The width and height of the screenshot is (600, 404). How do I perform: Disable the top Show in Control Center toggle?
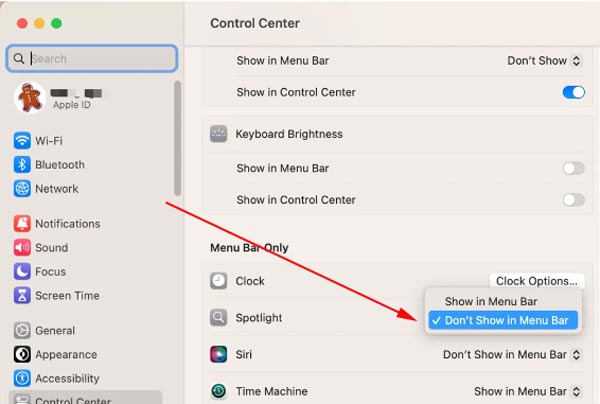(573, 93)
